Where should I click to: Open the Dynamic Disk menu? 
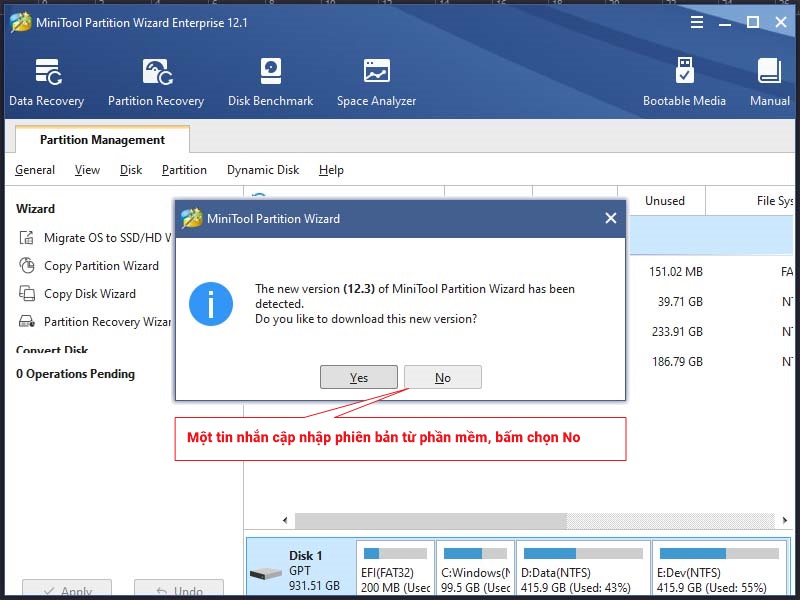coord(263,170)
